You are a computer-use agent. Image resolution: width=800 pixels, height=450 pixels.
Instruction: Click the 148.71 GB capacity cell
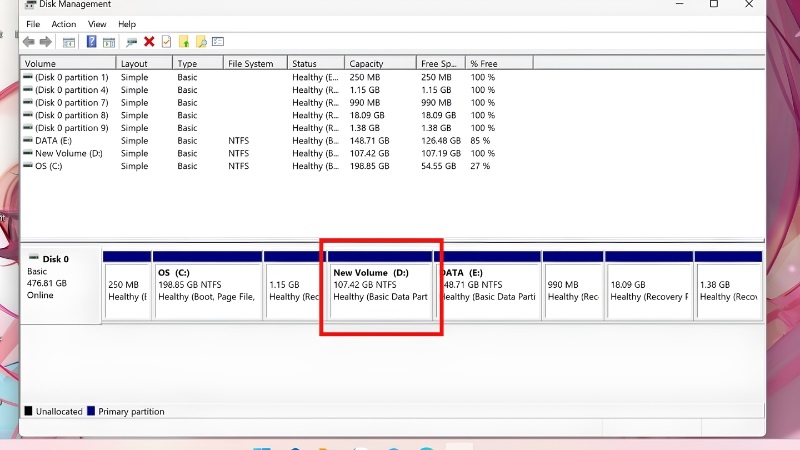pyautogui.click(x=369, y=141)
